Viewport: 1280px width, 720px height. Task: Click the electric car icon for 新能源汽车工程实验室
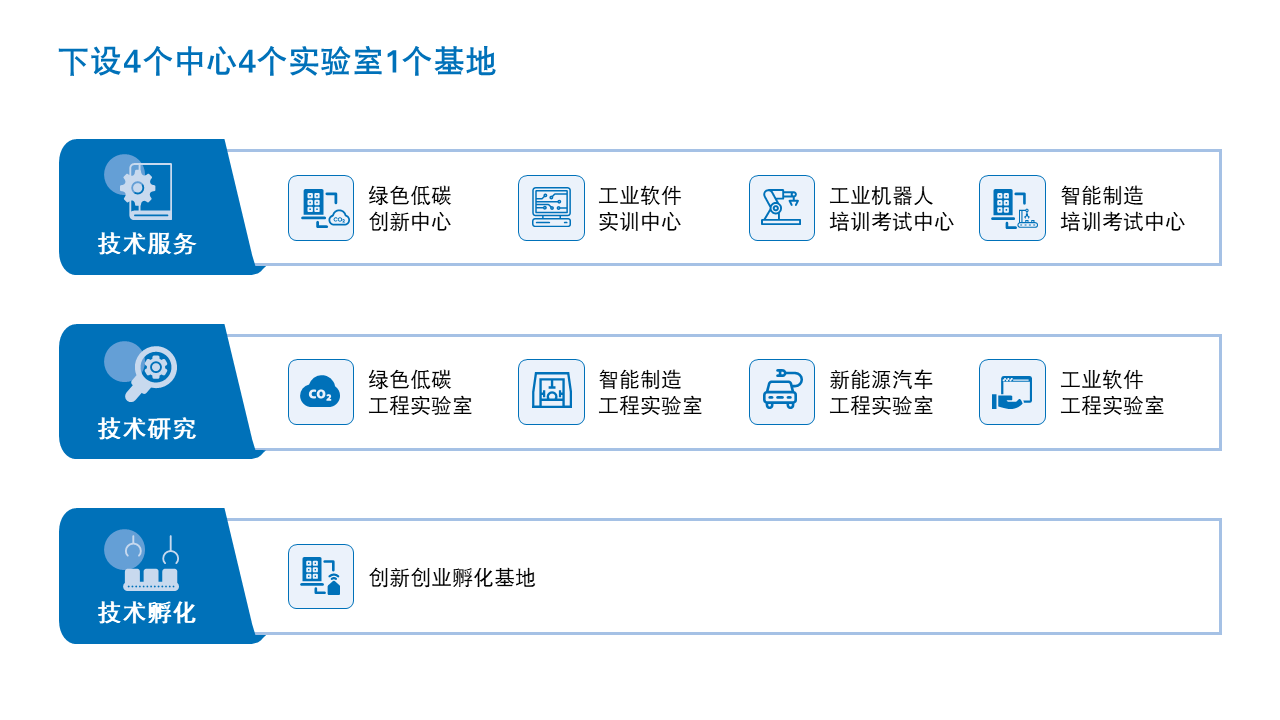(781, 392)
